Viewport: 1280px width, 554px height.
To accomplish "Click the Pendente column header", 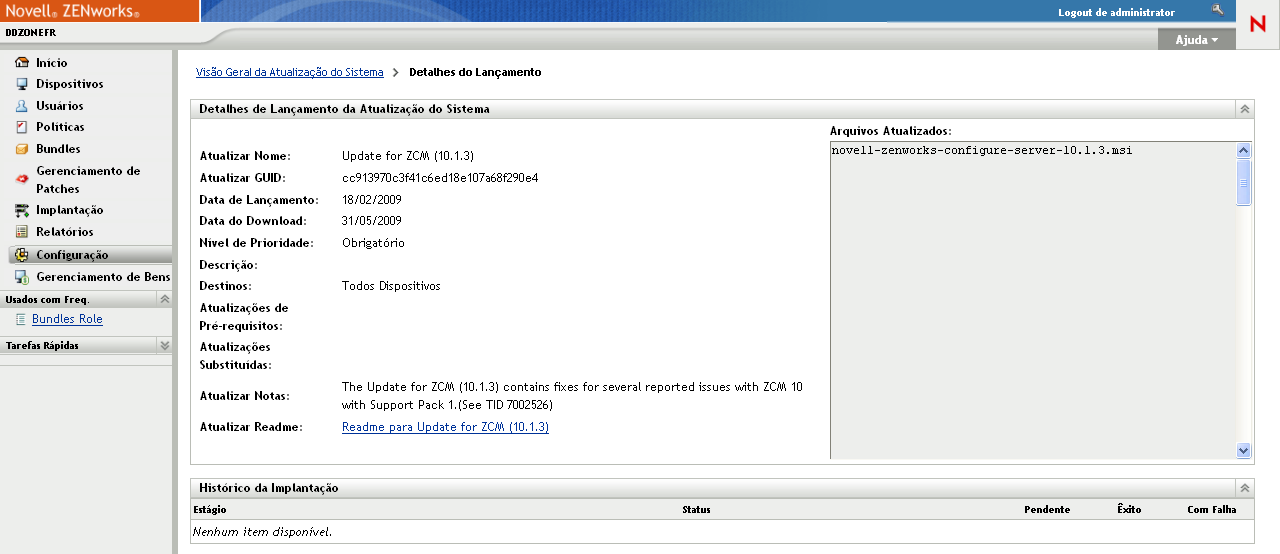I will pyautogui.click(x=1047, y=510).
